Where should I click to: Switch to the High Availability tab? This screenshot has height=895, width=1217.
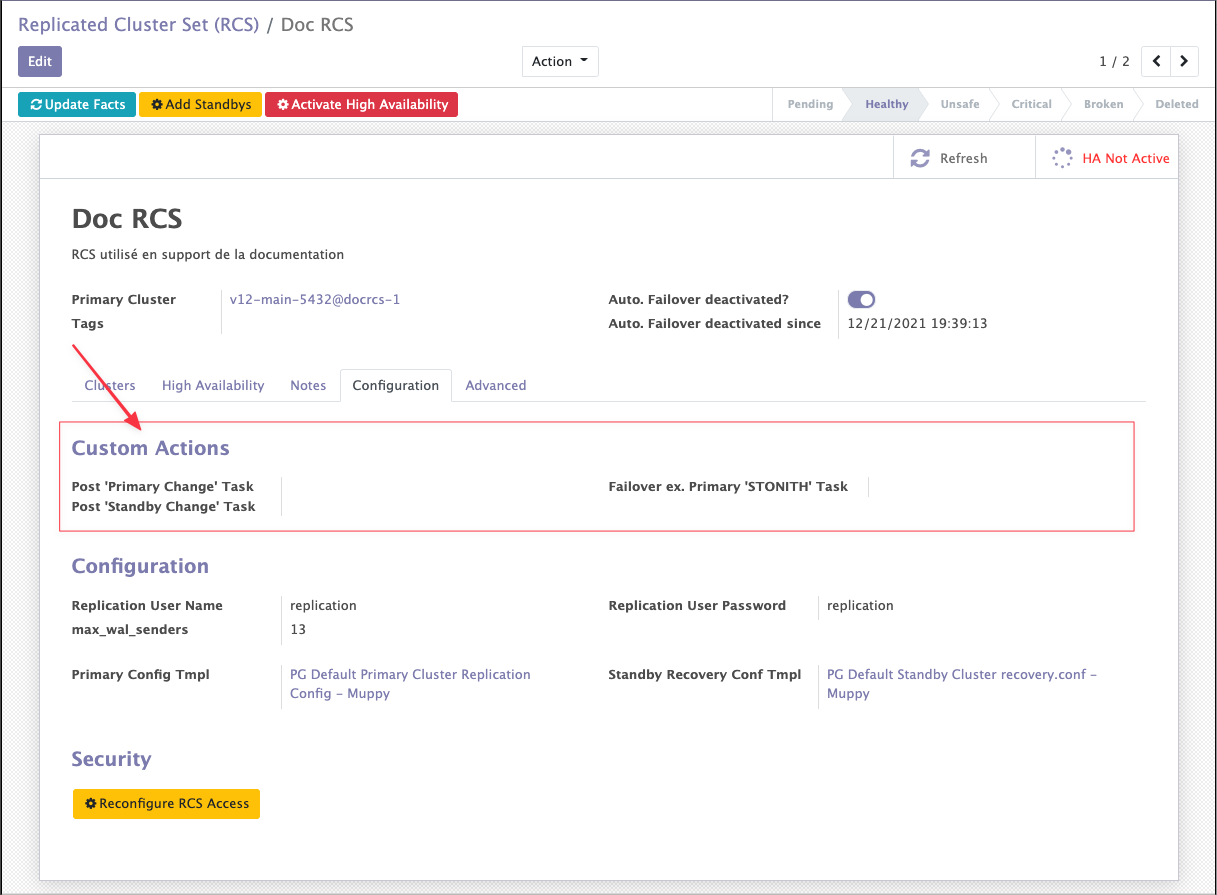pyautogui.click(x=213, y=385)
